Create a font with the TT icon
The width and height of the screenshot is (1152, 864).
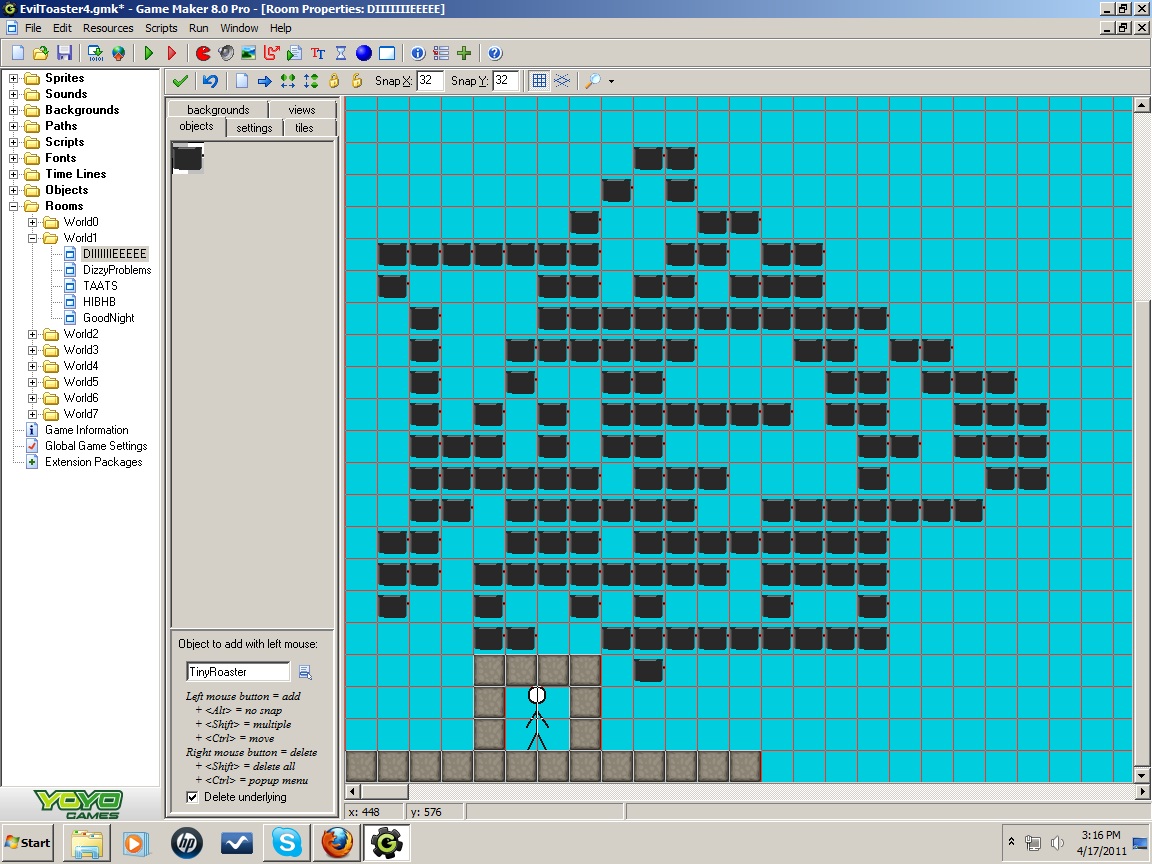[x=318, y=53]
